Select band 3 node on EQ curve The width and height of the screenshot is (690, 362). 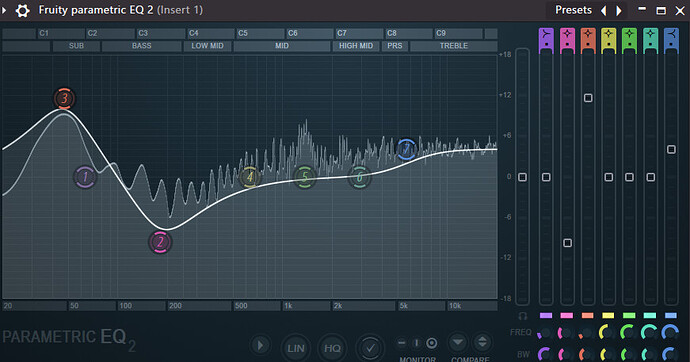coord(64,99)
